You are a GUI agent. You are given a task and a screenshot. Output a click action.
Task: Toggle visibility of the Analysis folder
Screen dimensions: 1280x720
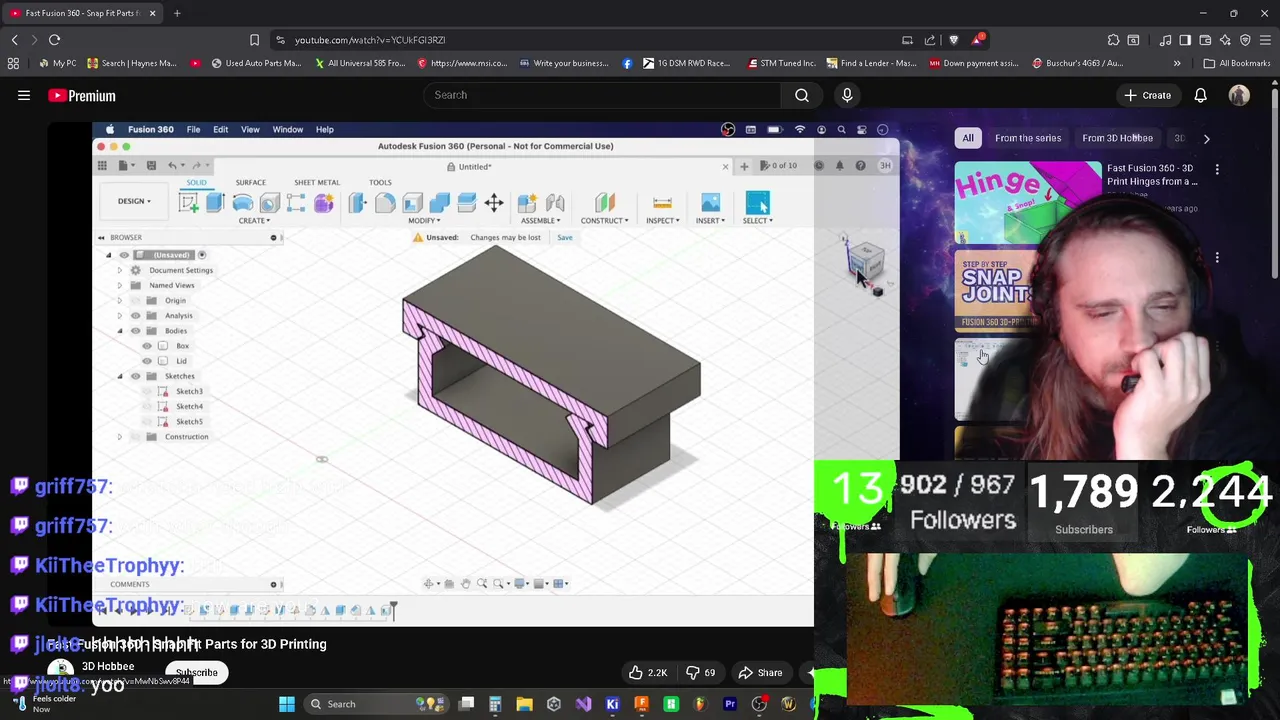click(x=136, y=315)
